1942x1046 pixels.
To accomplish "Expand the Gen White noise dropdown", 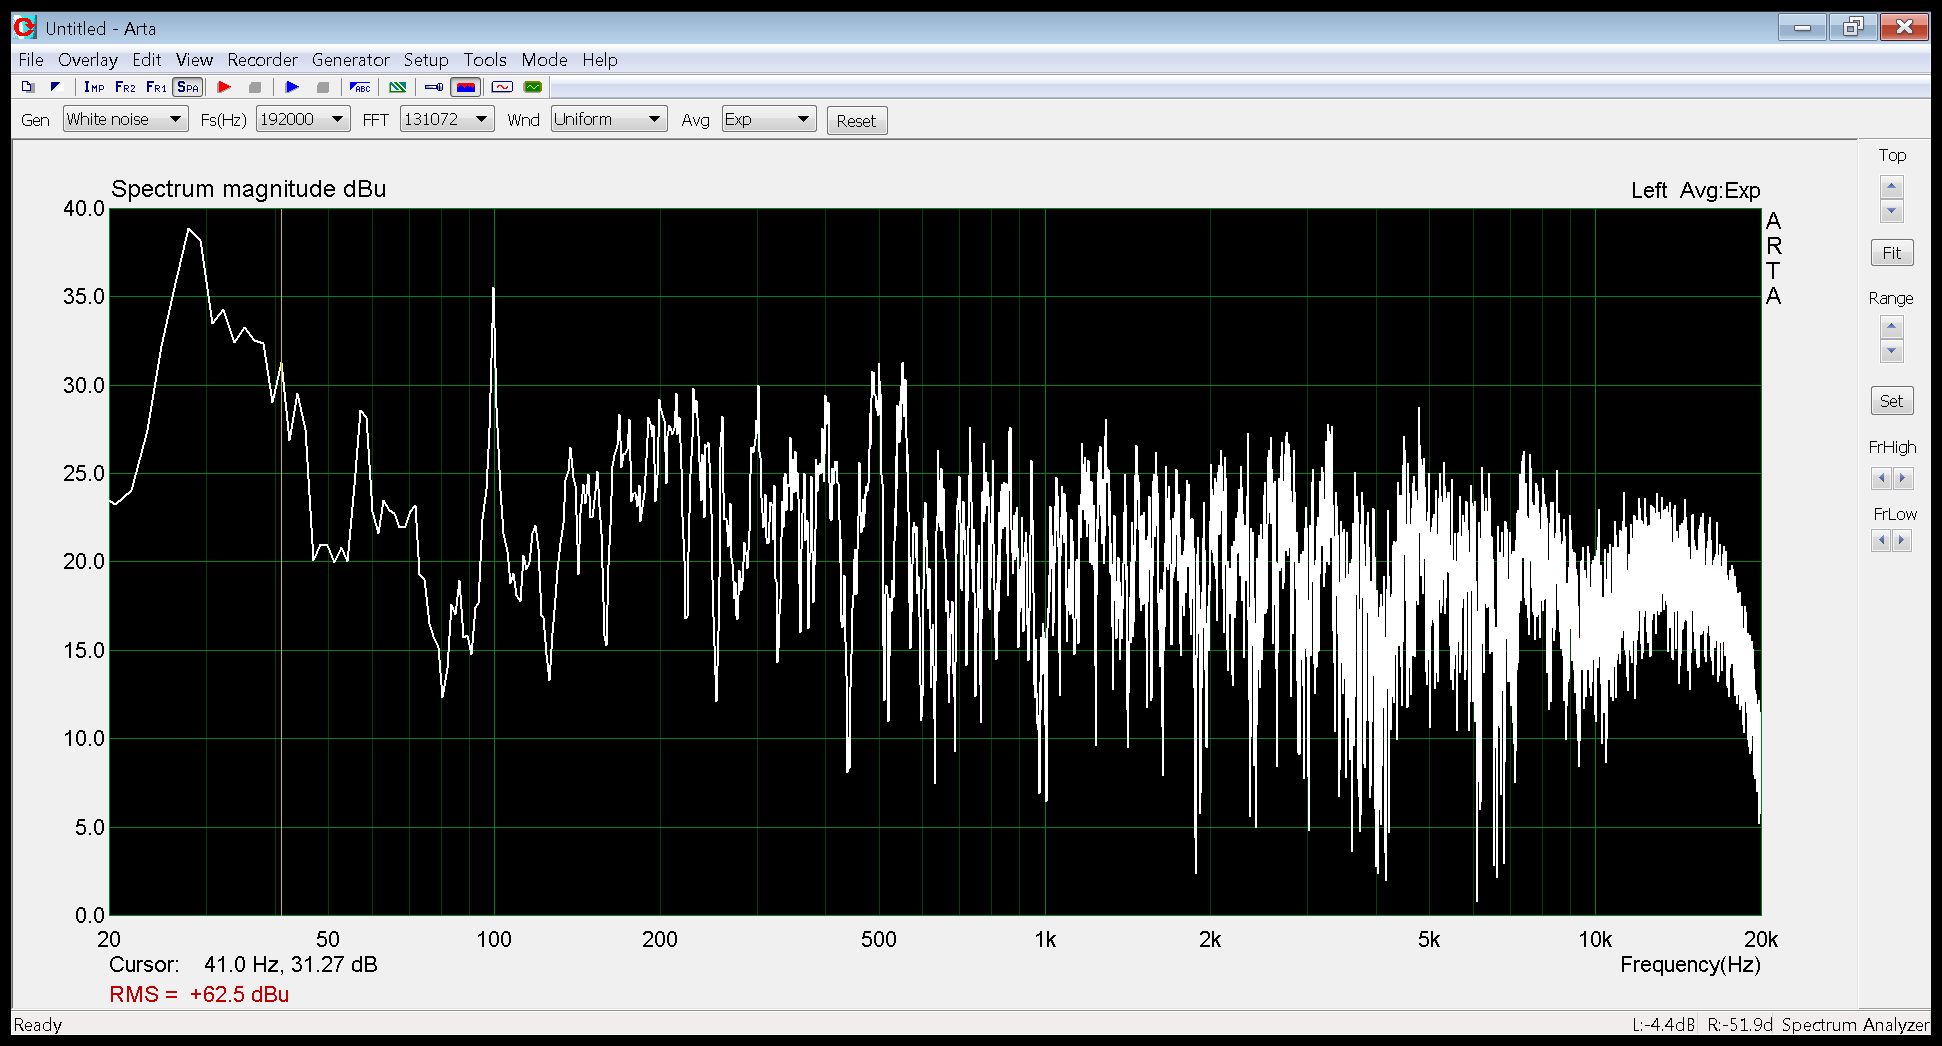I will (x=125, y=120).
